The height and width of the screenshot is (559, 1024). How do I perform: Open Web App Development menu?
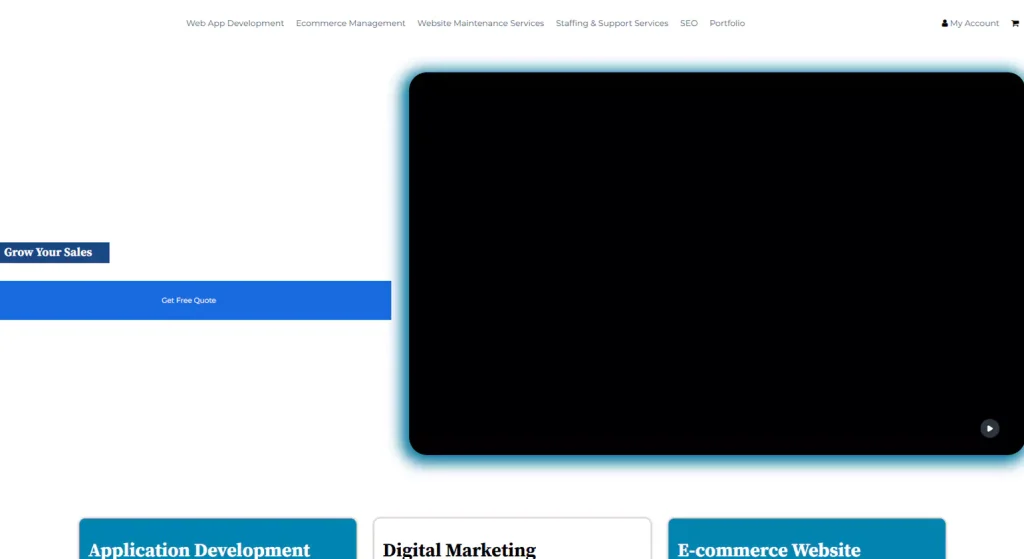coord(235,23)
